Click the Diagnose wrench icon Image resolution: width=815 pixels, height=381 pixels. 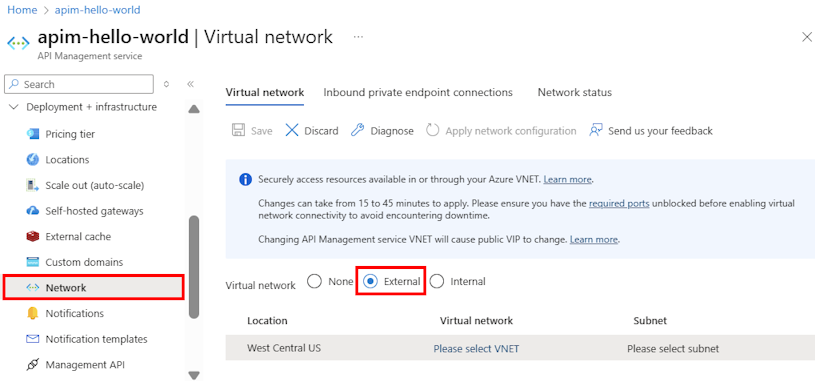[x=358, y=130]
